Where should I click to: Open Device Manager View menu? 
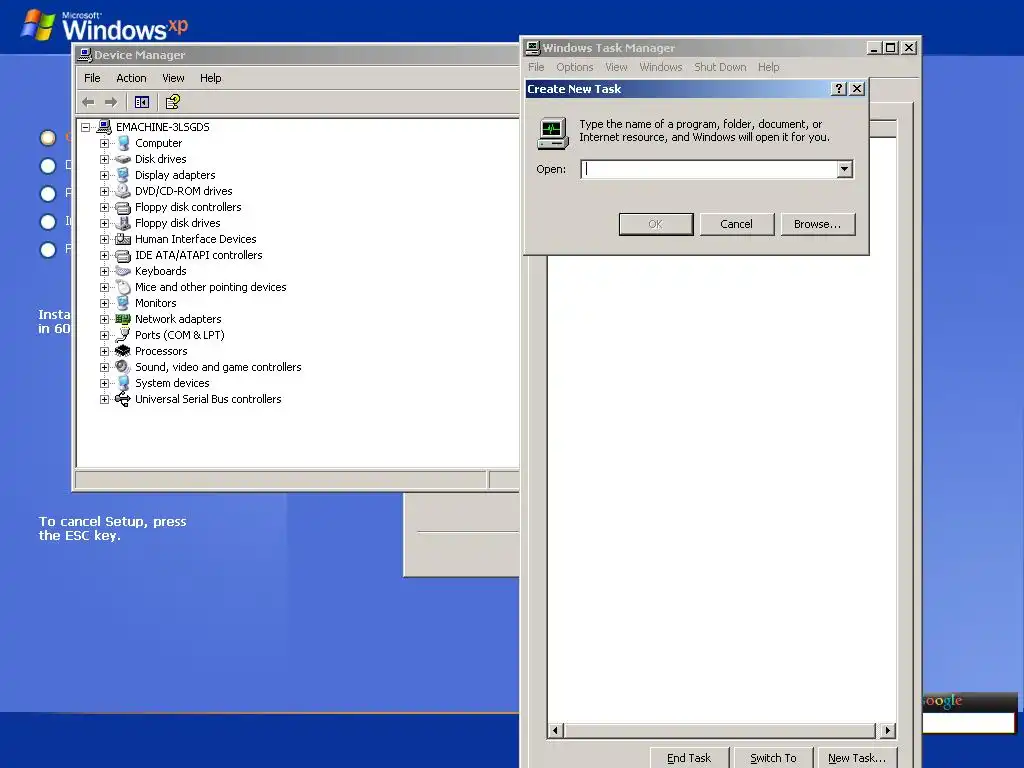click(173, 78)
